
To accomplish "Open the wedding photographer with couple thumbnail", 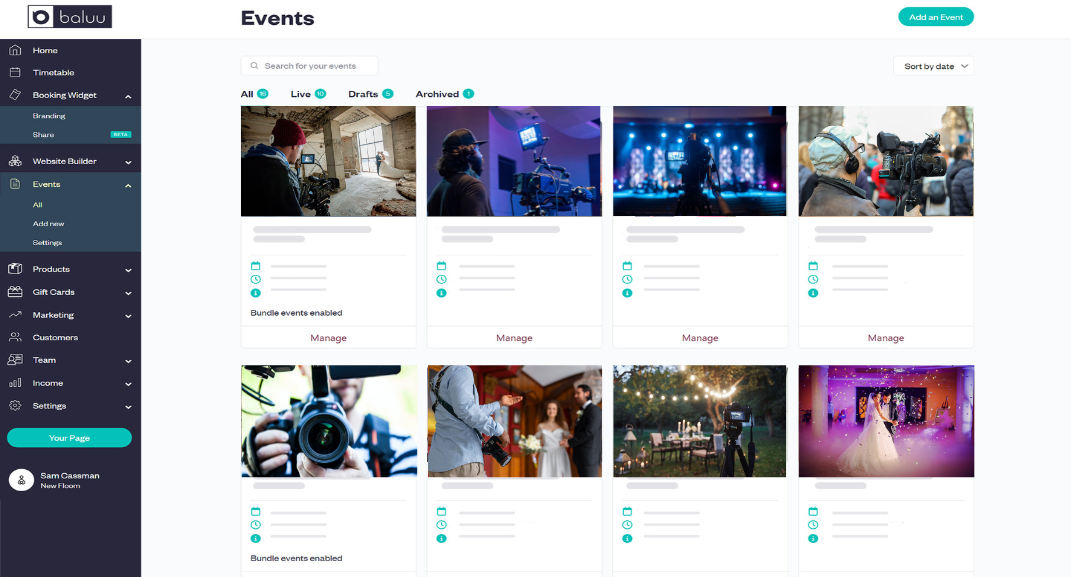I will point(514,421).
